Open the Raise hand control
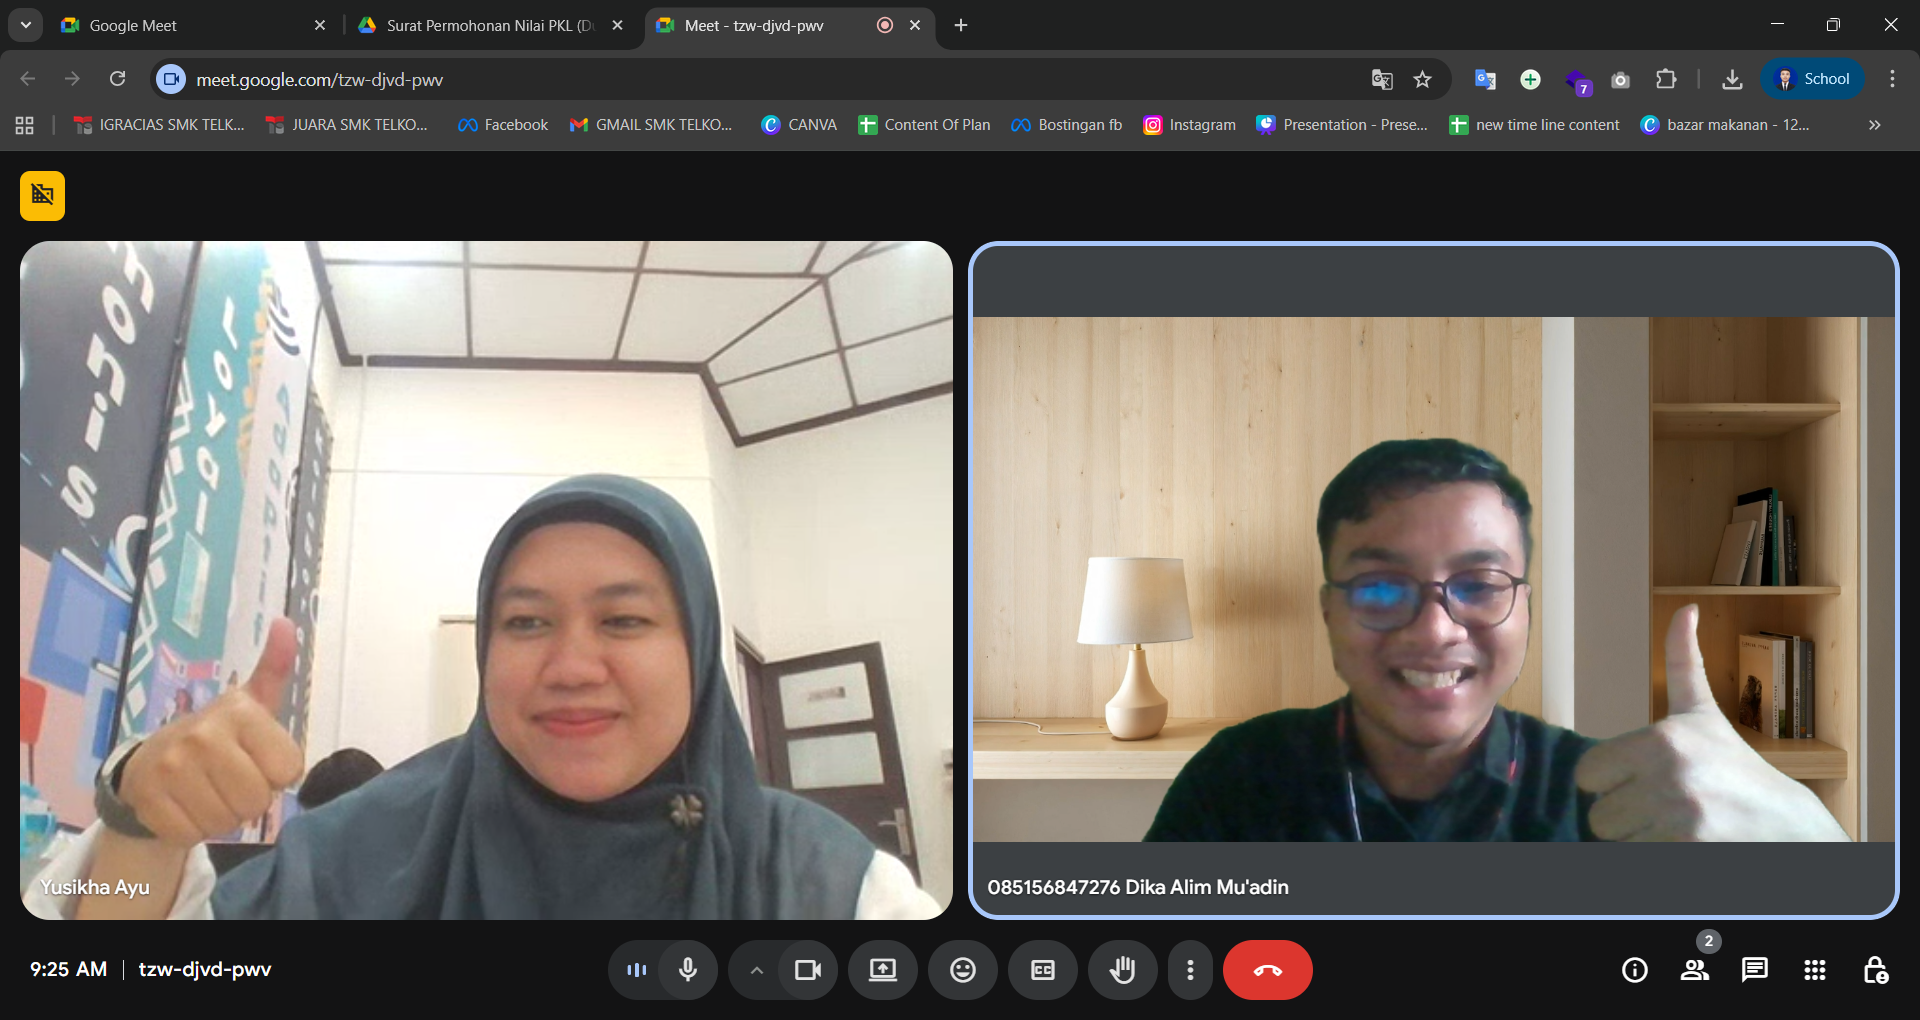Image resolution: width=1920 pixels, height=1020 pixels. pyautogui.click(x=1122, y=970)
